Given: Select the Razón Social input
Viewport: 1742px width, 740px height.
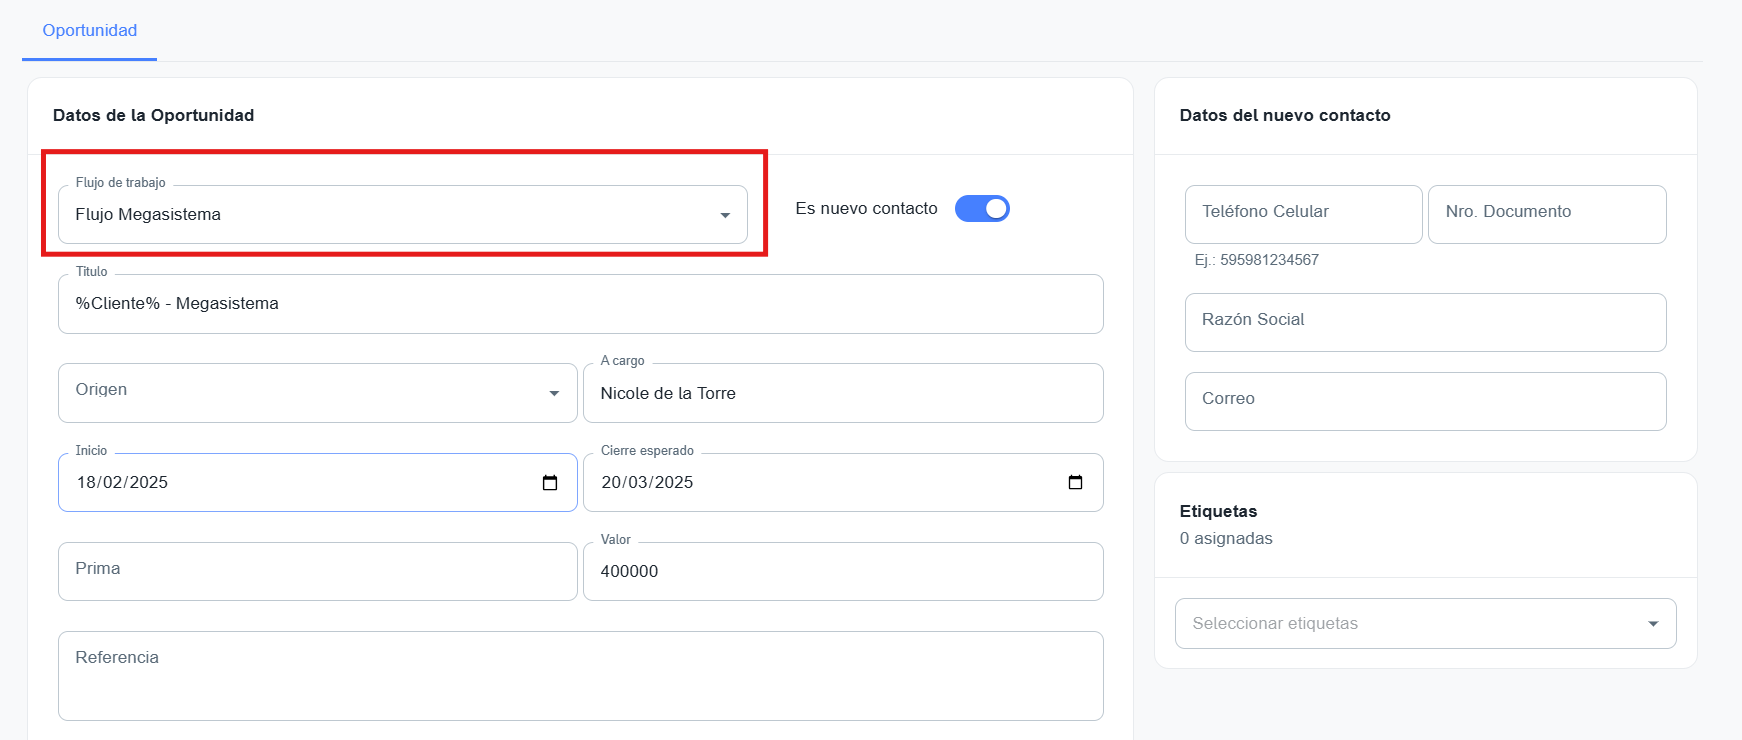Looking at the screenshot, I should click(1425, 322).
